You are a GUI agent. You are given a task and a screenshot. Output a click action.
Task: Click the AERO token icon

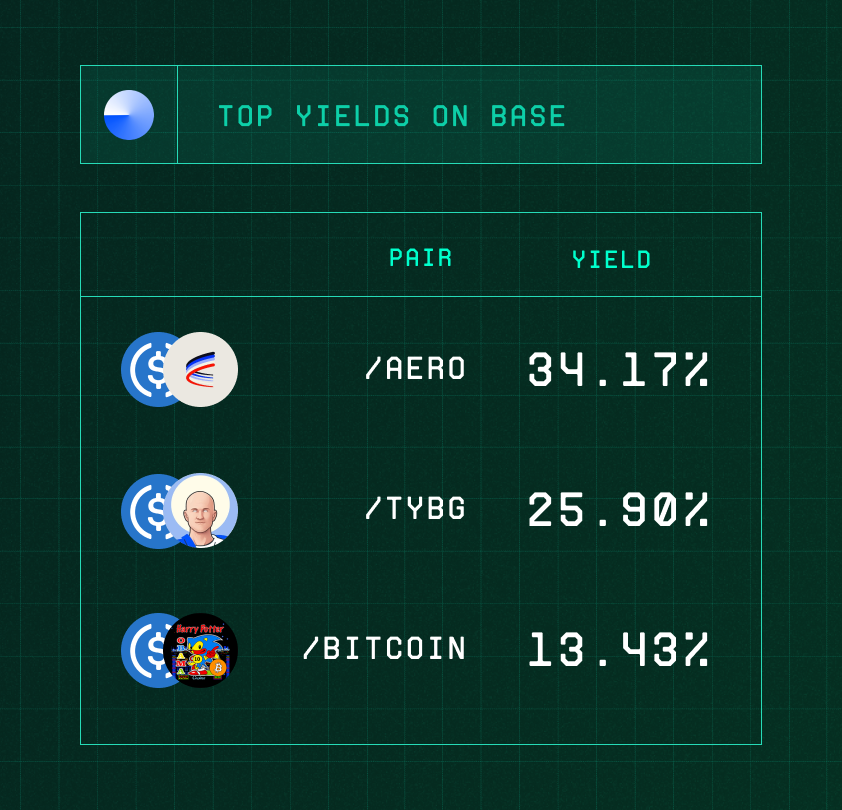click(x=200, y=370)
